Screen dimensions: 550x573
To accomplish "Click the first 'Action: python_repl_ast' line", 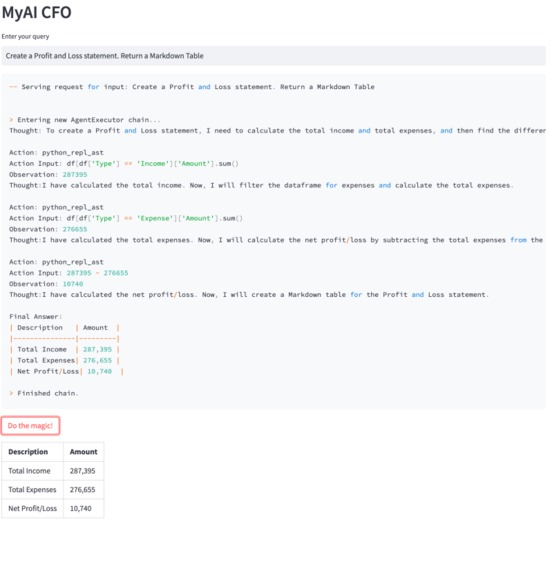I will pos(56,153).
